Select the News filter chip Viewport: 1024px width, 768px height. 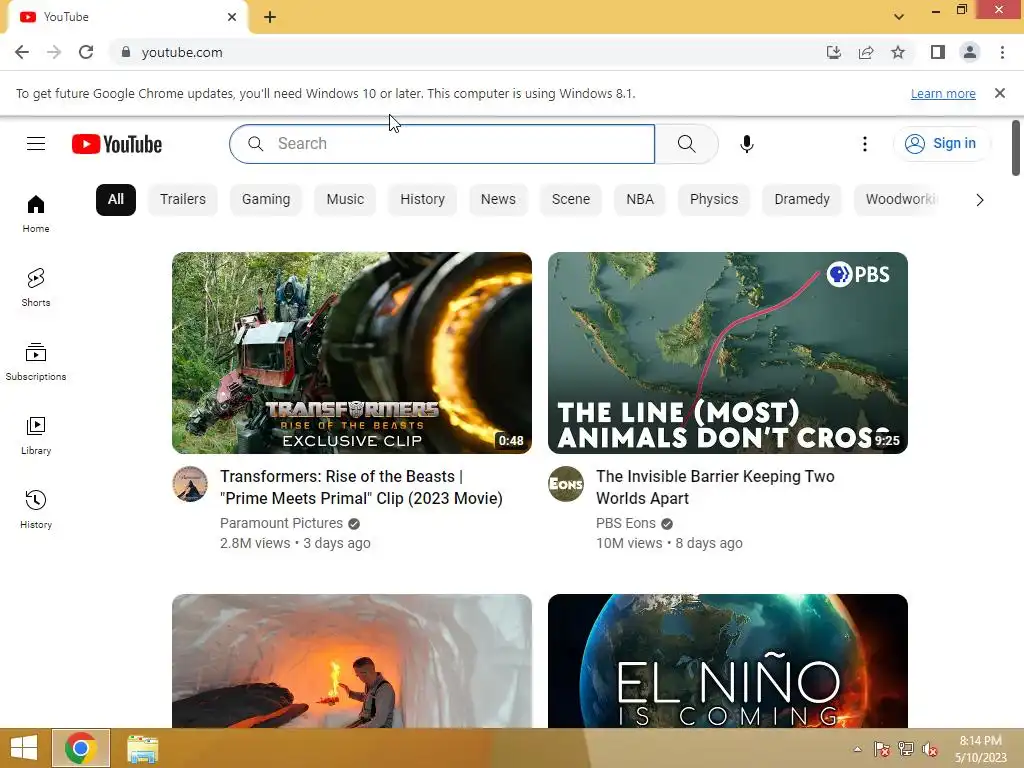coord(498,199)
